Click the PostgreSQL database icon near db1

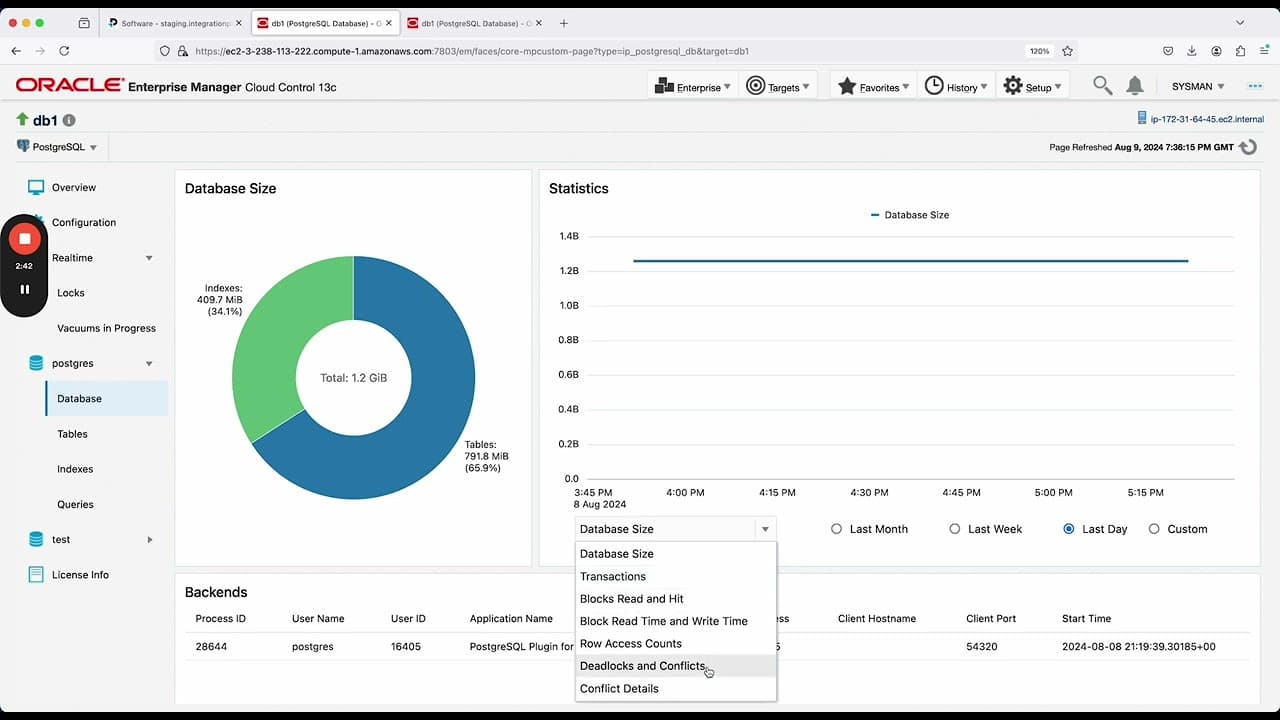pyautogui.click(x=21, y=146)
